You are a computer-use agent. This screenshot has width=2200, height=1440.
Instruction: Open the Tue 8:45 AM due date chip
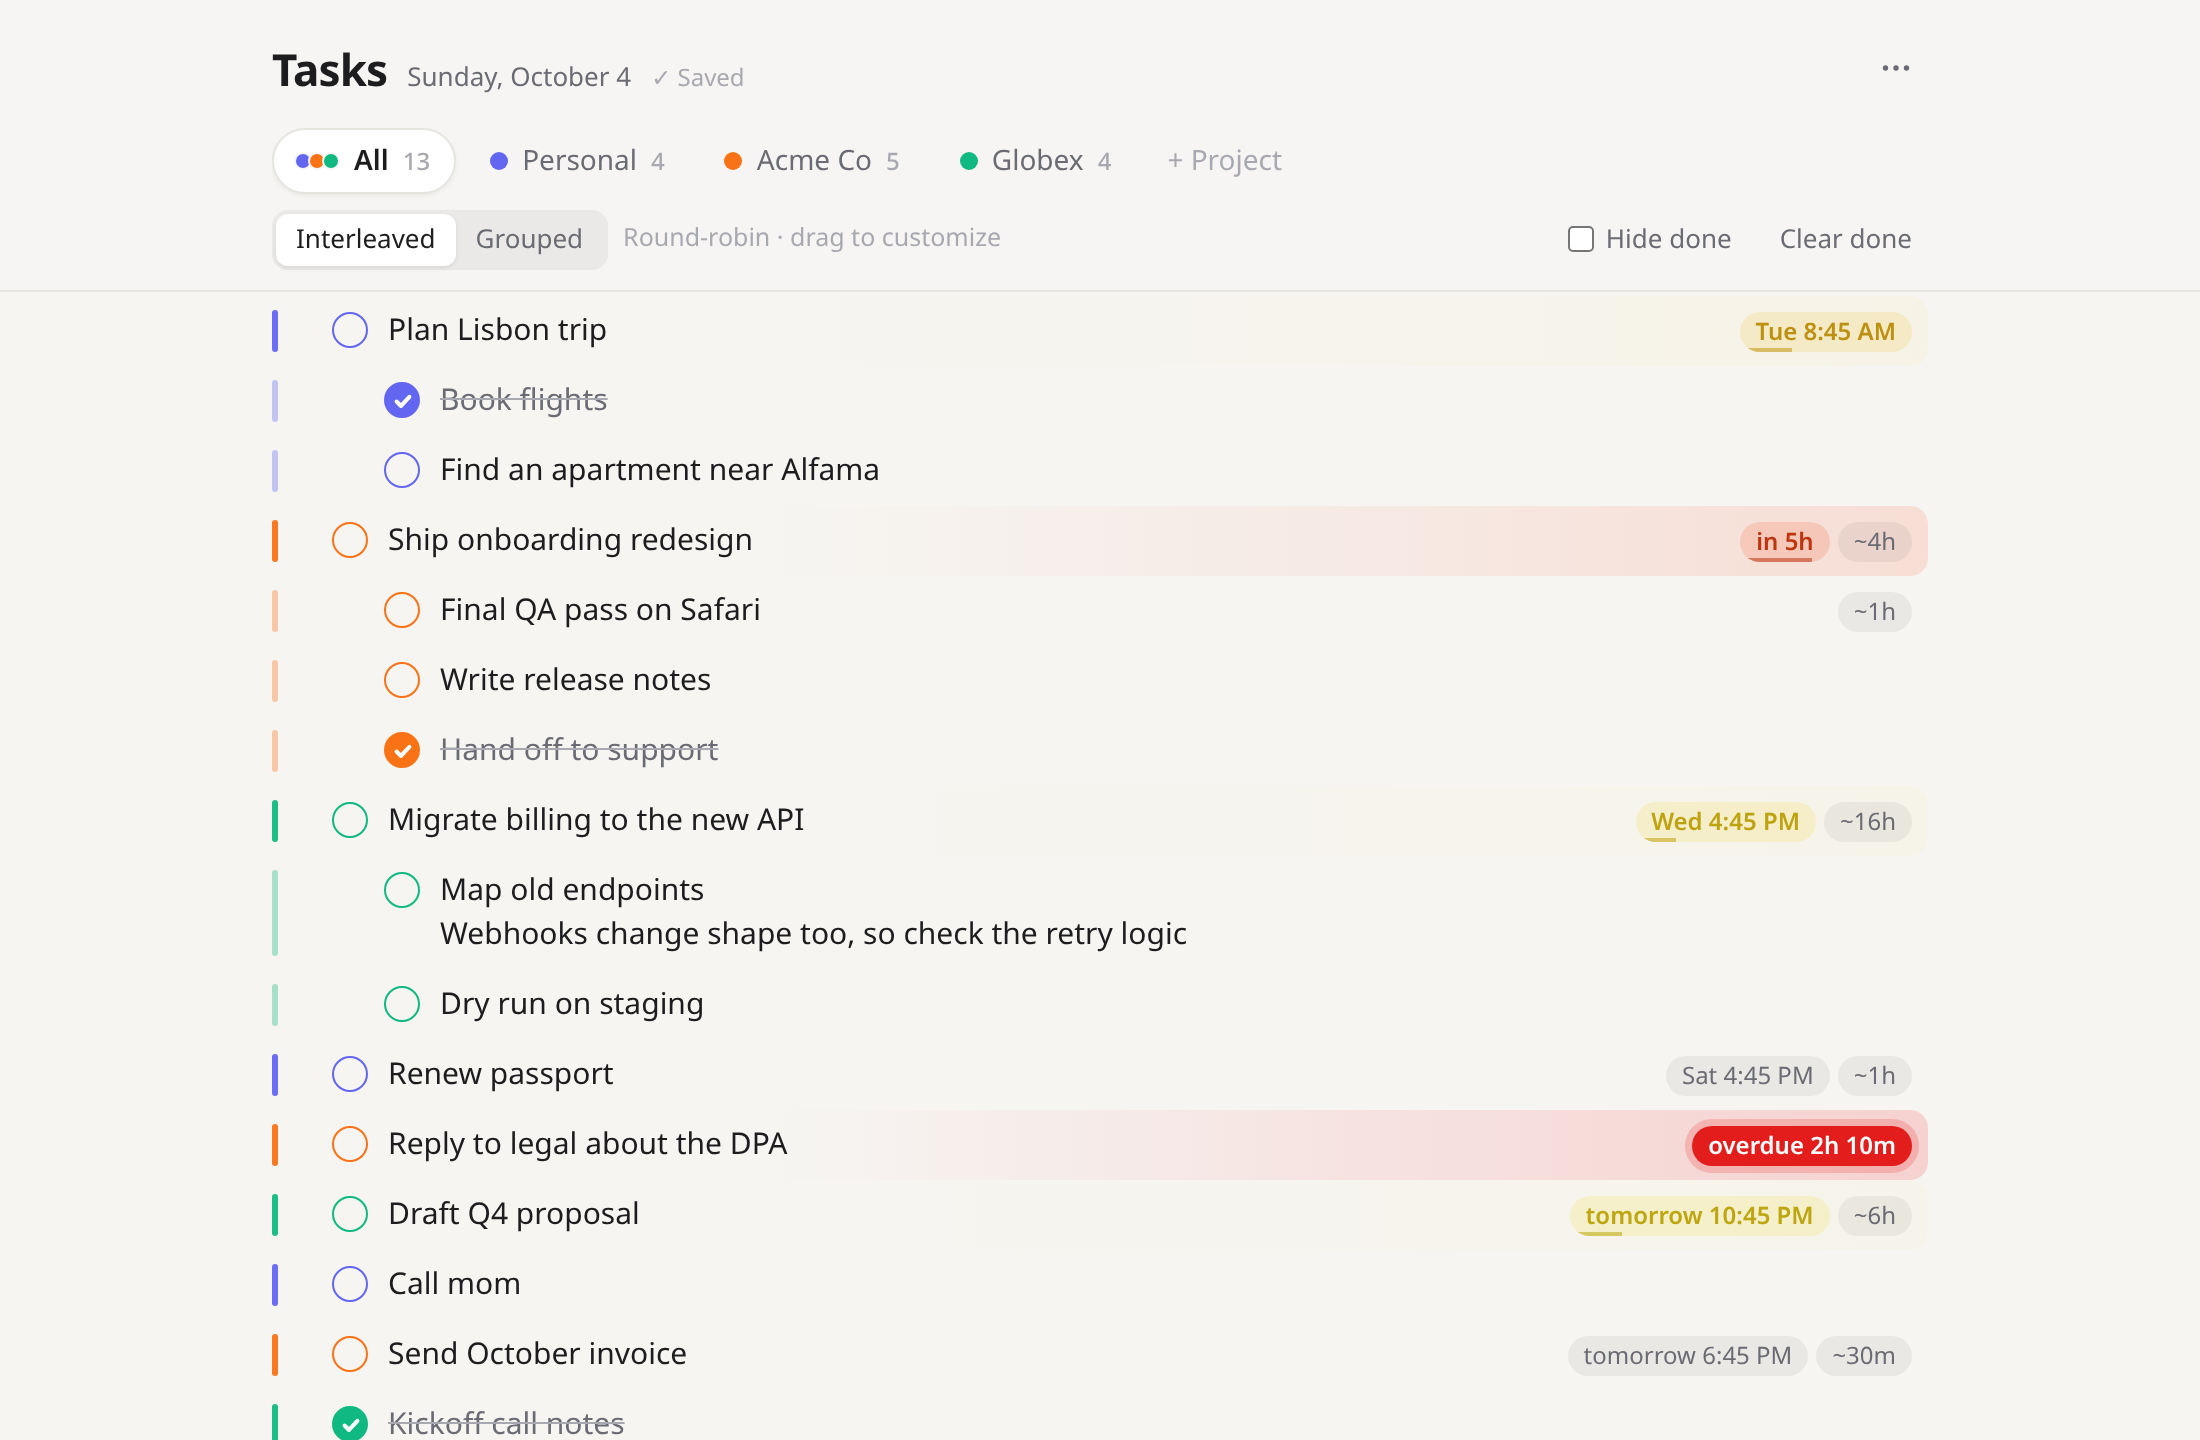coord(1825,332)
